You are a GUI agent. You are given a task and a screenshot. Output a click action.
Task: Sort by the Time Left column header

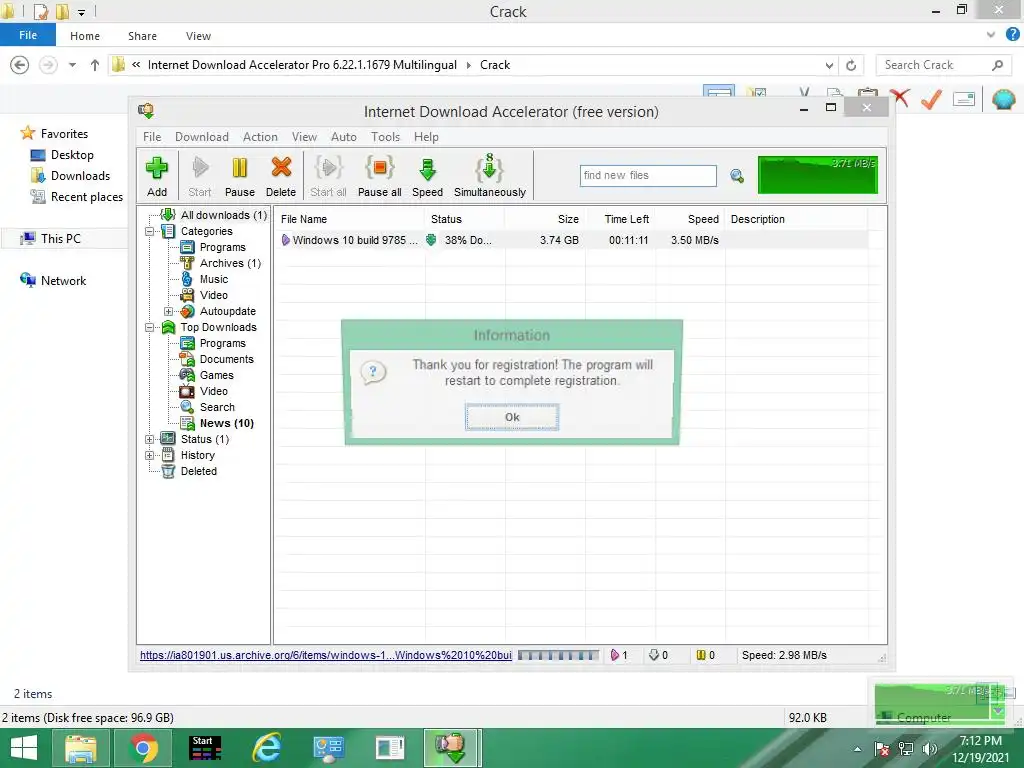click(x=620, y=219)
